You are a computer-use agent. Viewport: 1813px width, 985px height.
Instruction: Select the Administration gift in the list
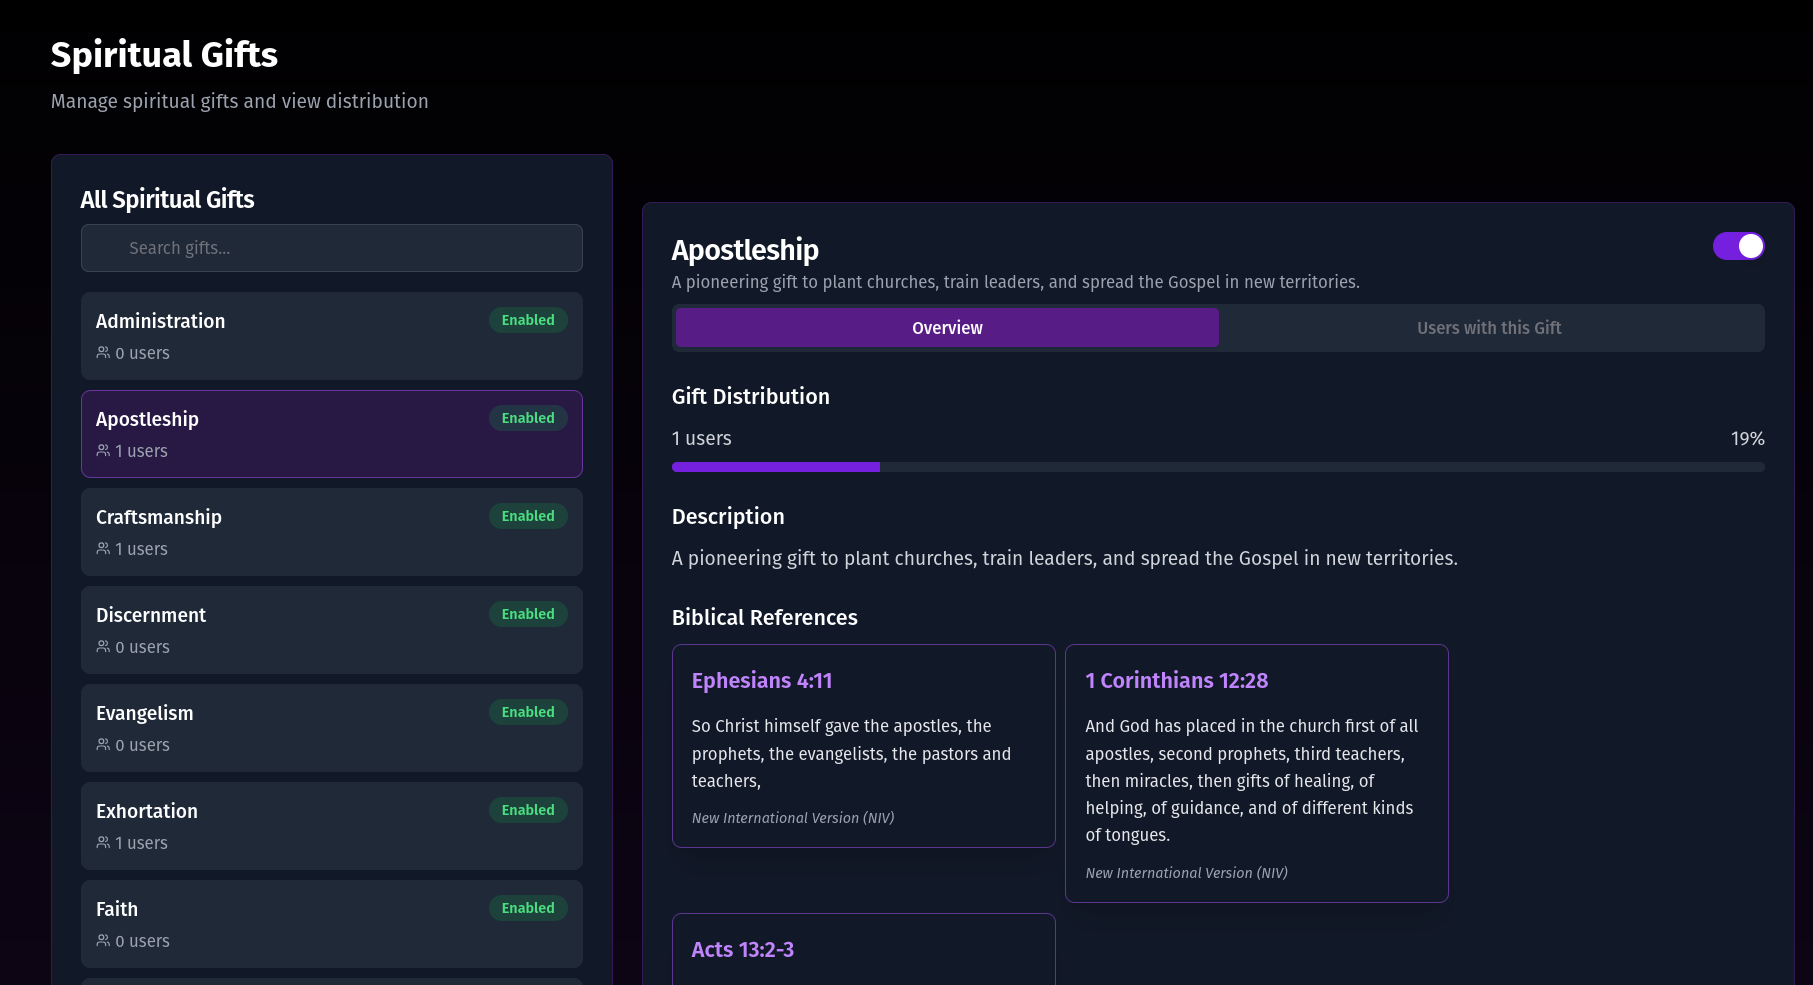pos(332,336)
